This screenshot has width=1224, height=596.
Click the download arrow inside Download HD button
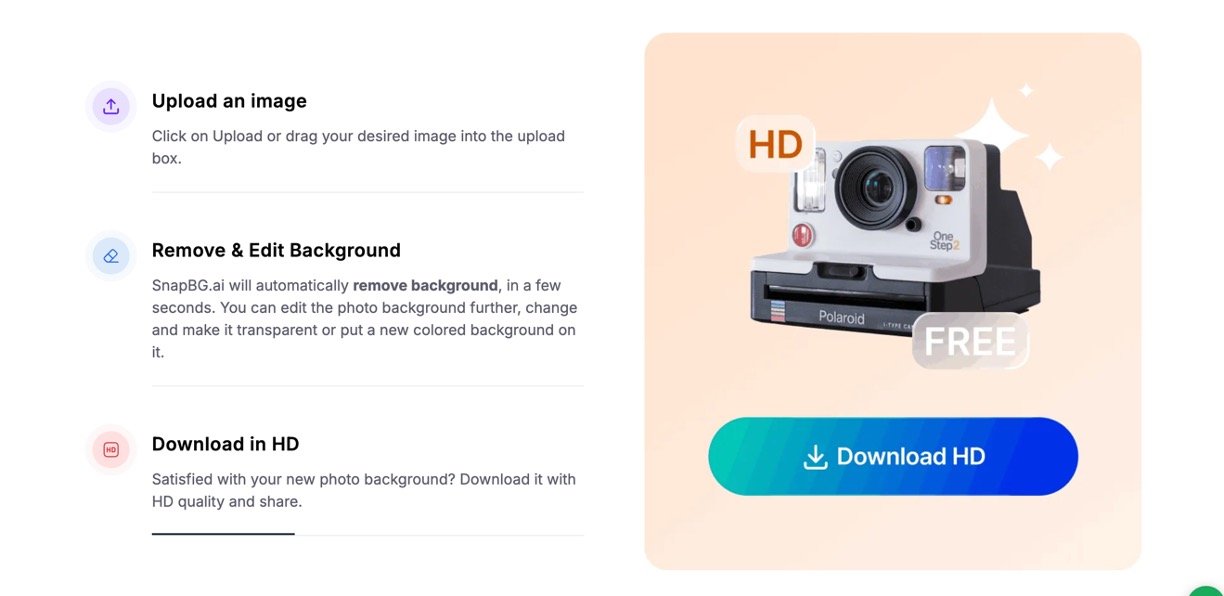pos(816,457)
